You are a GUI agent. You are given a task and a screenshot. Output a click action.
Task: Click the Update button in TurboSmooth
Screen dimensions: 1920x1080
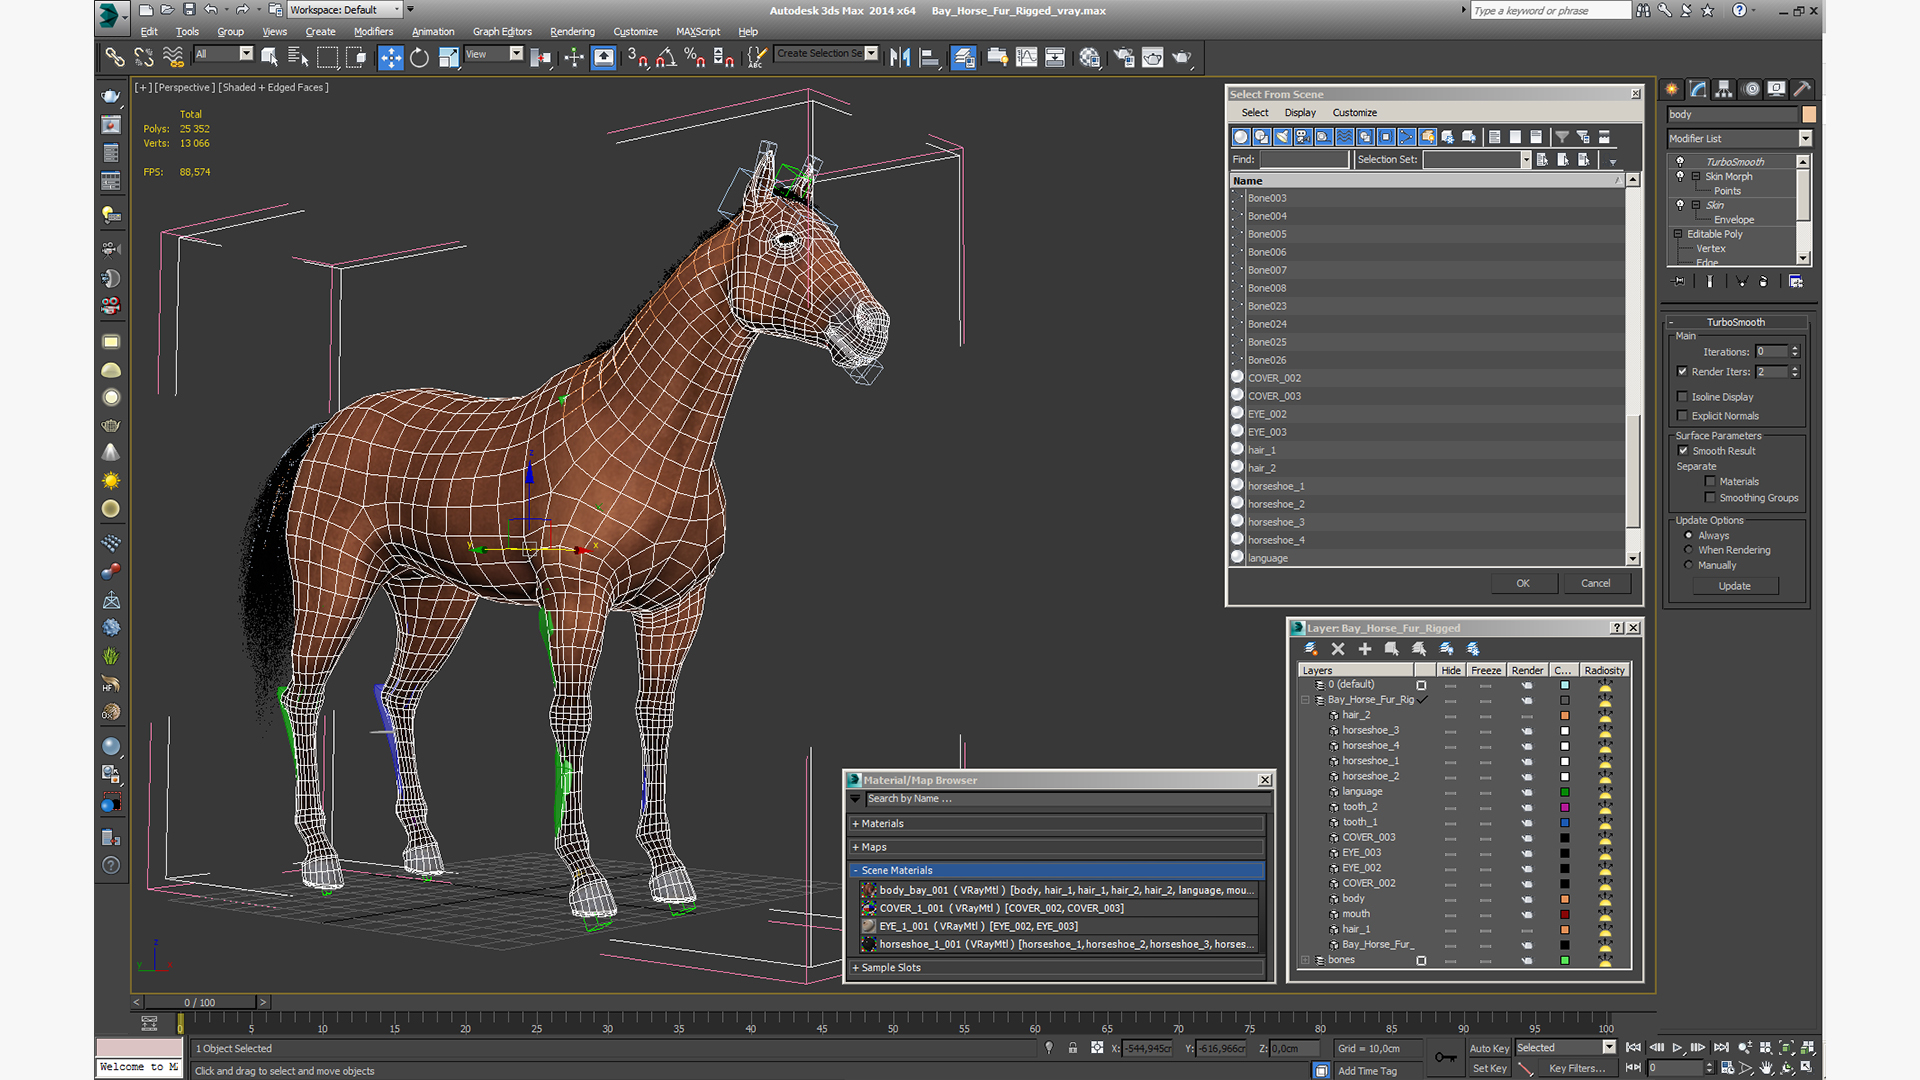click(1734, 586)
